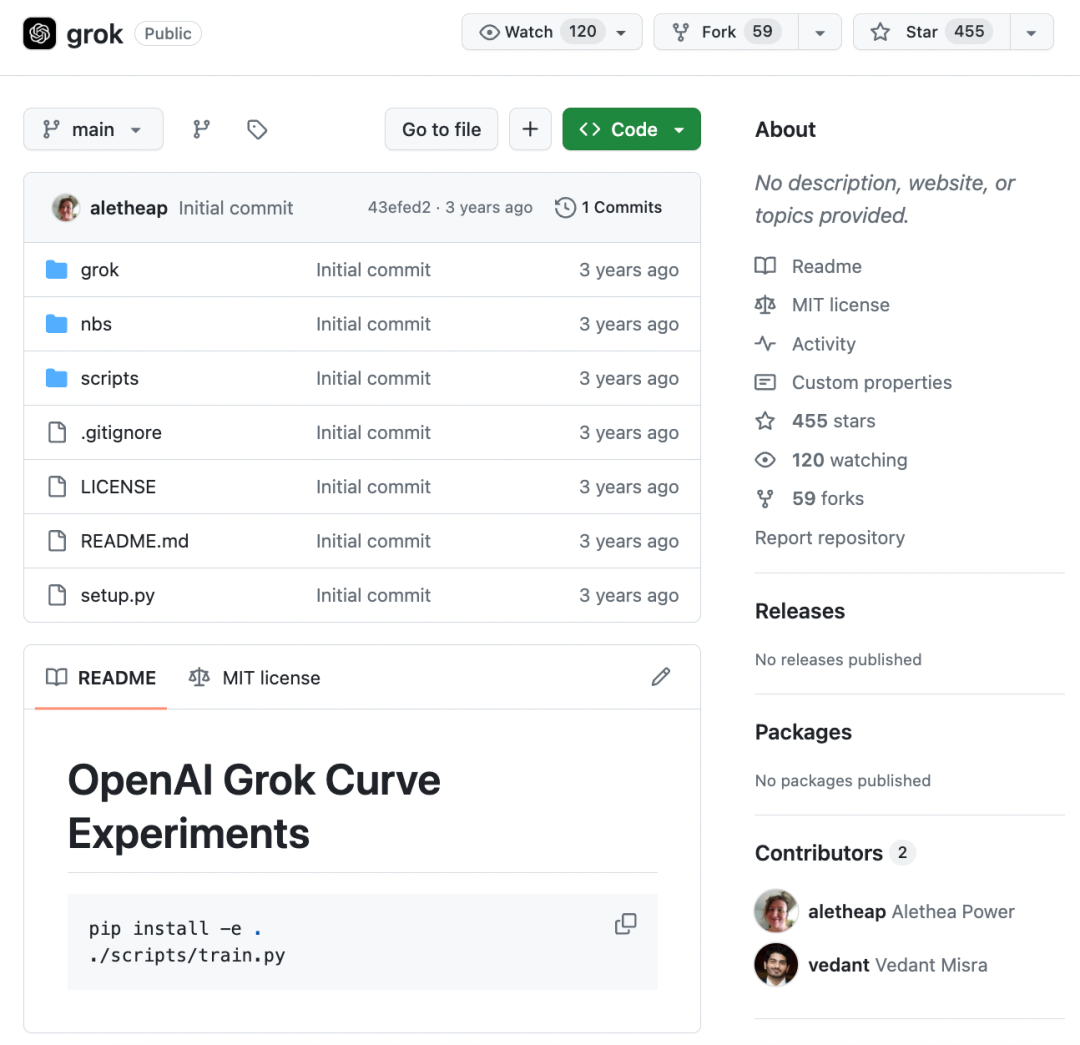Open the add file plus button
This screenshot has height=1045, width=1080.
(530, 129)
